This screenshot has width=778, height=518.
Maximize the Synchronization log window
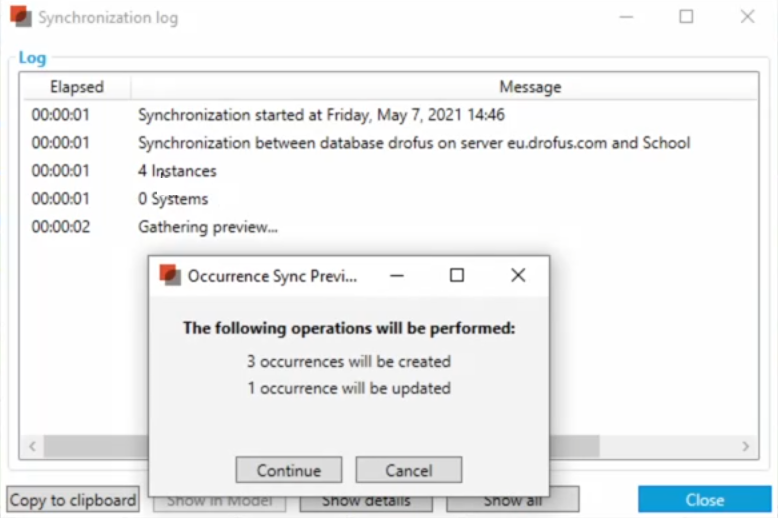point(686,17)
